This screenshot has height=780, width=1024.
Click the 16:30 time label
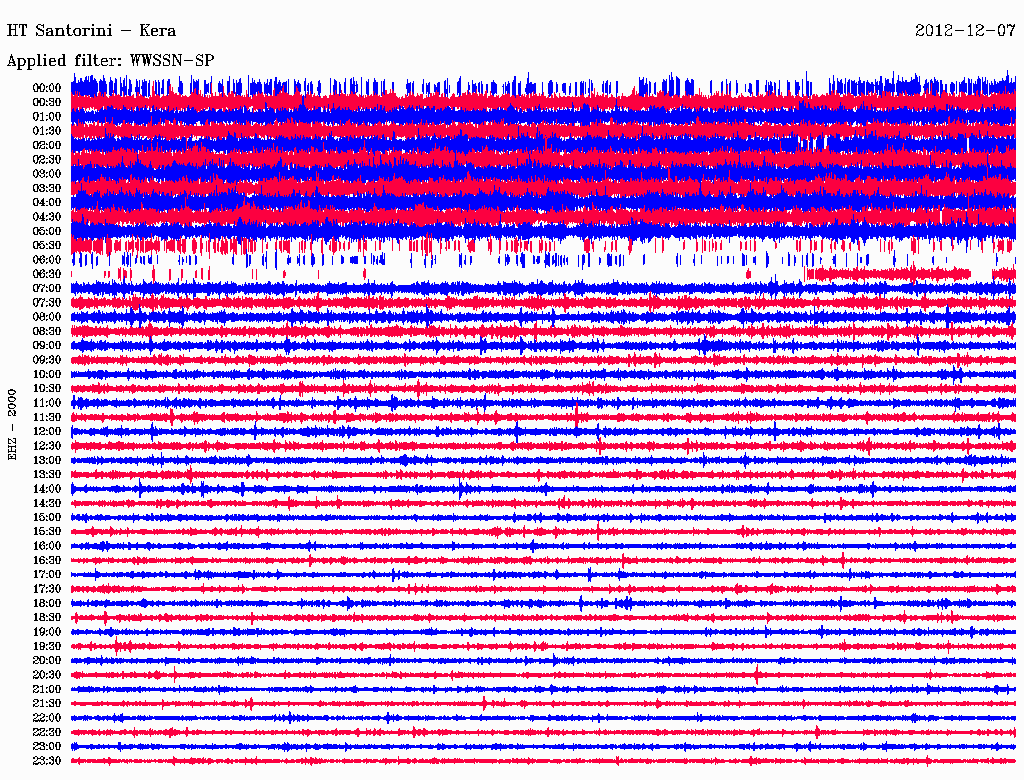47,561
